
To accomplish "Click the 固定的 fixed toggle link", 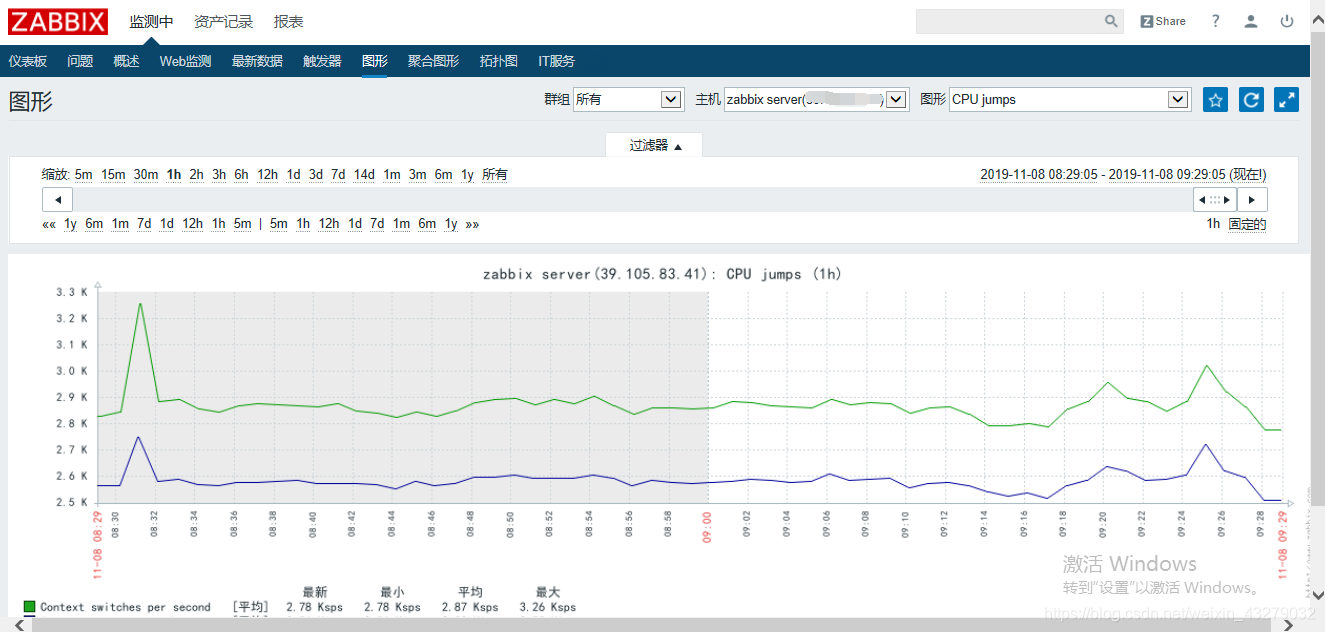I will (1247, 224).
